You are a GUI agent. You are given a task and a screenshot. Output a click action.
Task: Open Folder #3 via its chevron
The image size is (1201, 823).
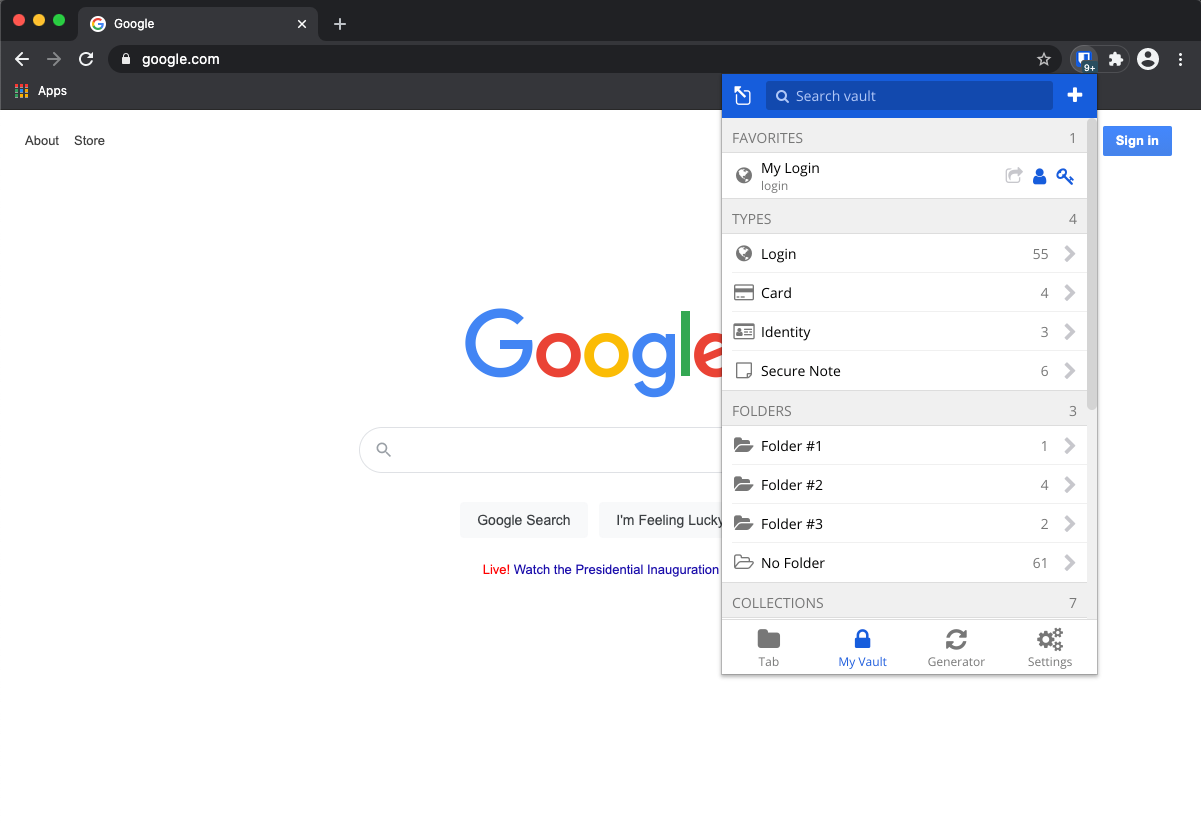[x=1069, y=524]
